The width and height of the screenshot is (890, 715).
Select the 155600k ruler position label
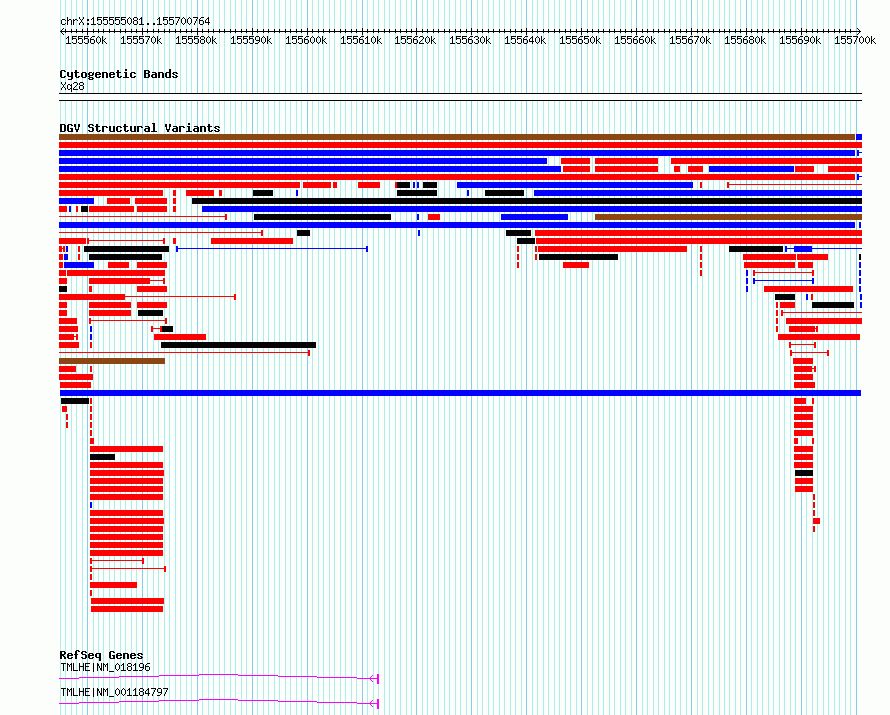point(307,40)
